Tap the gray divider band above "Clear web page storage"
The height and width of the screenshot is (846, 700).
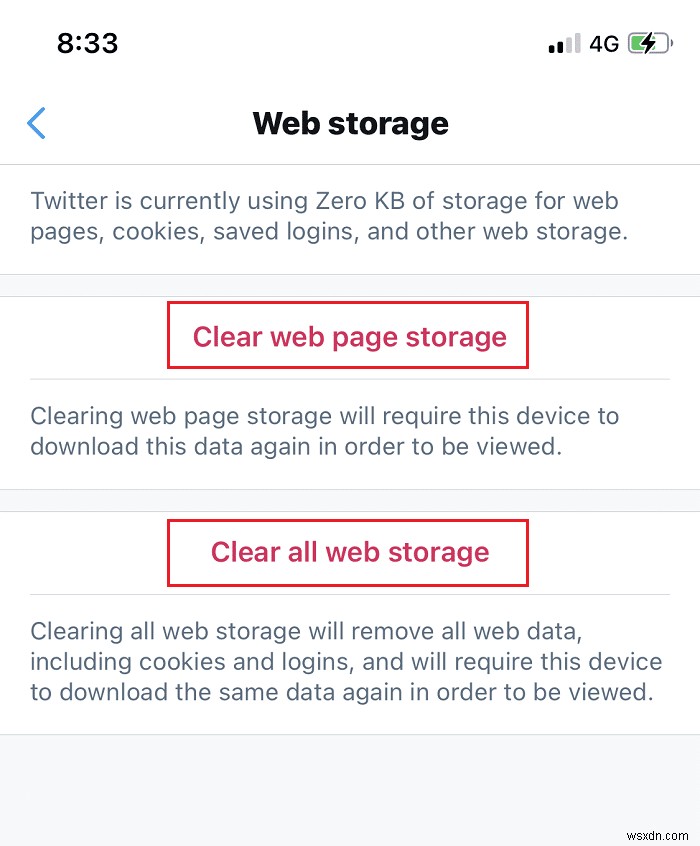tap(350, 285)
